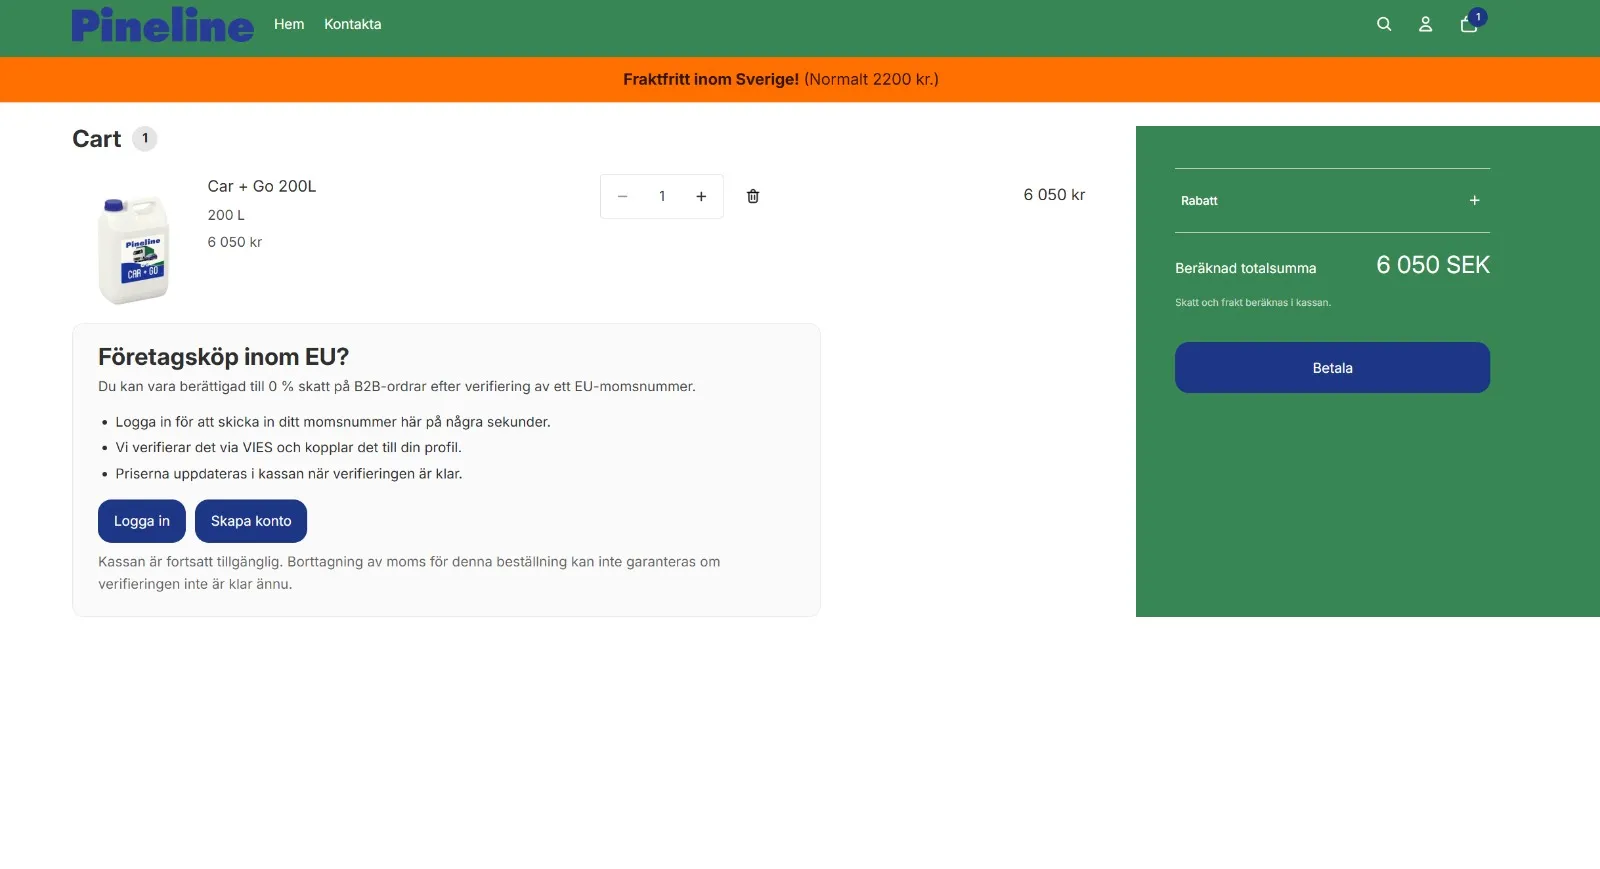Click the Företagsköp inom EU? heading
Image resolution: width=1600 pixels, height=869 pixels.
(x=223, y=357)
